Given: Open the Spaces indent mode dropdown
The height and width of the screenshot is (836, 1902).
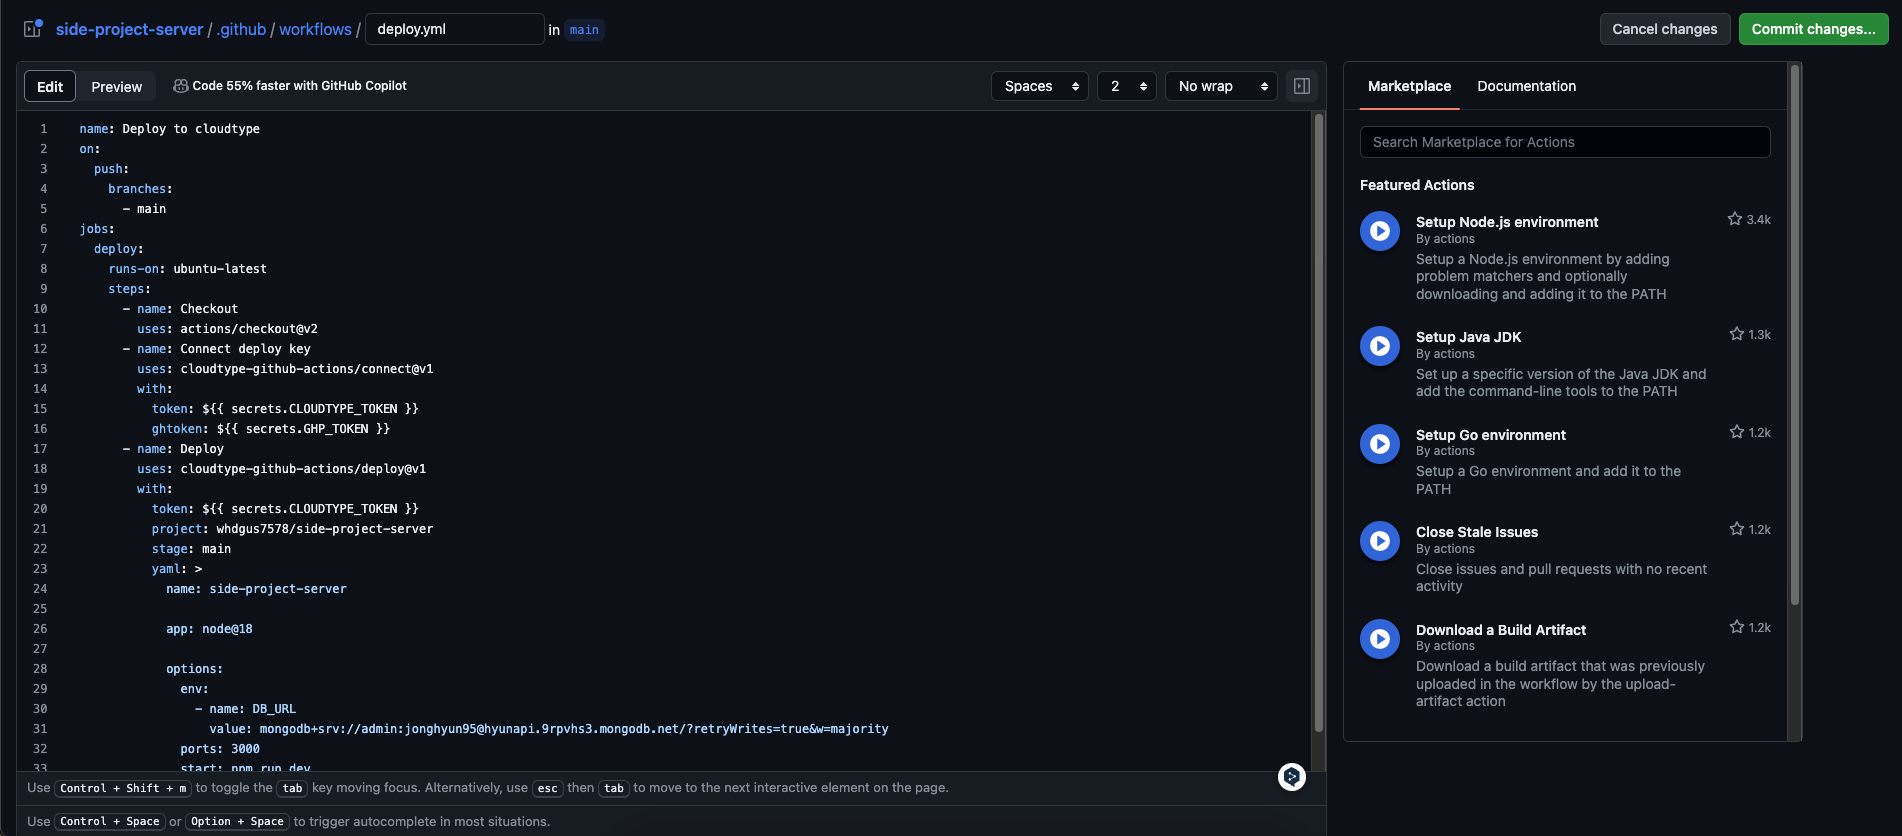Looking at the screenshot, I should click(1040, 86).
